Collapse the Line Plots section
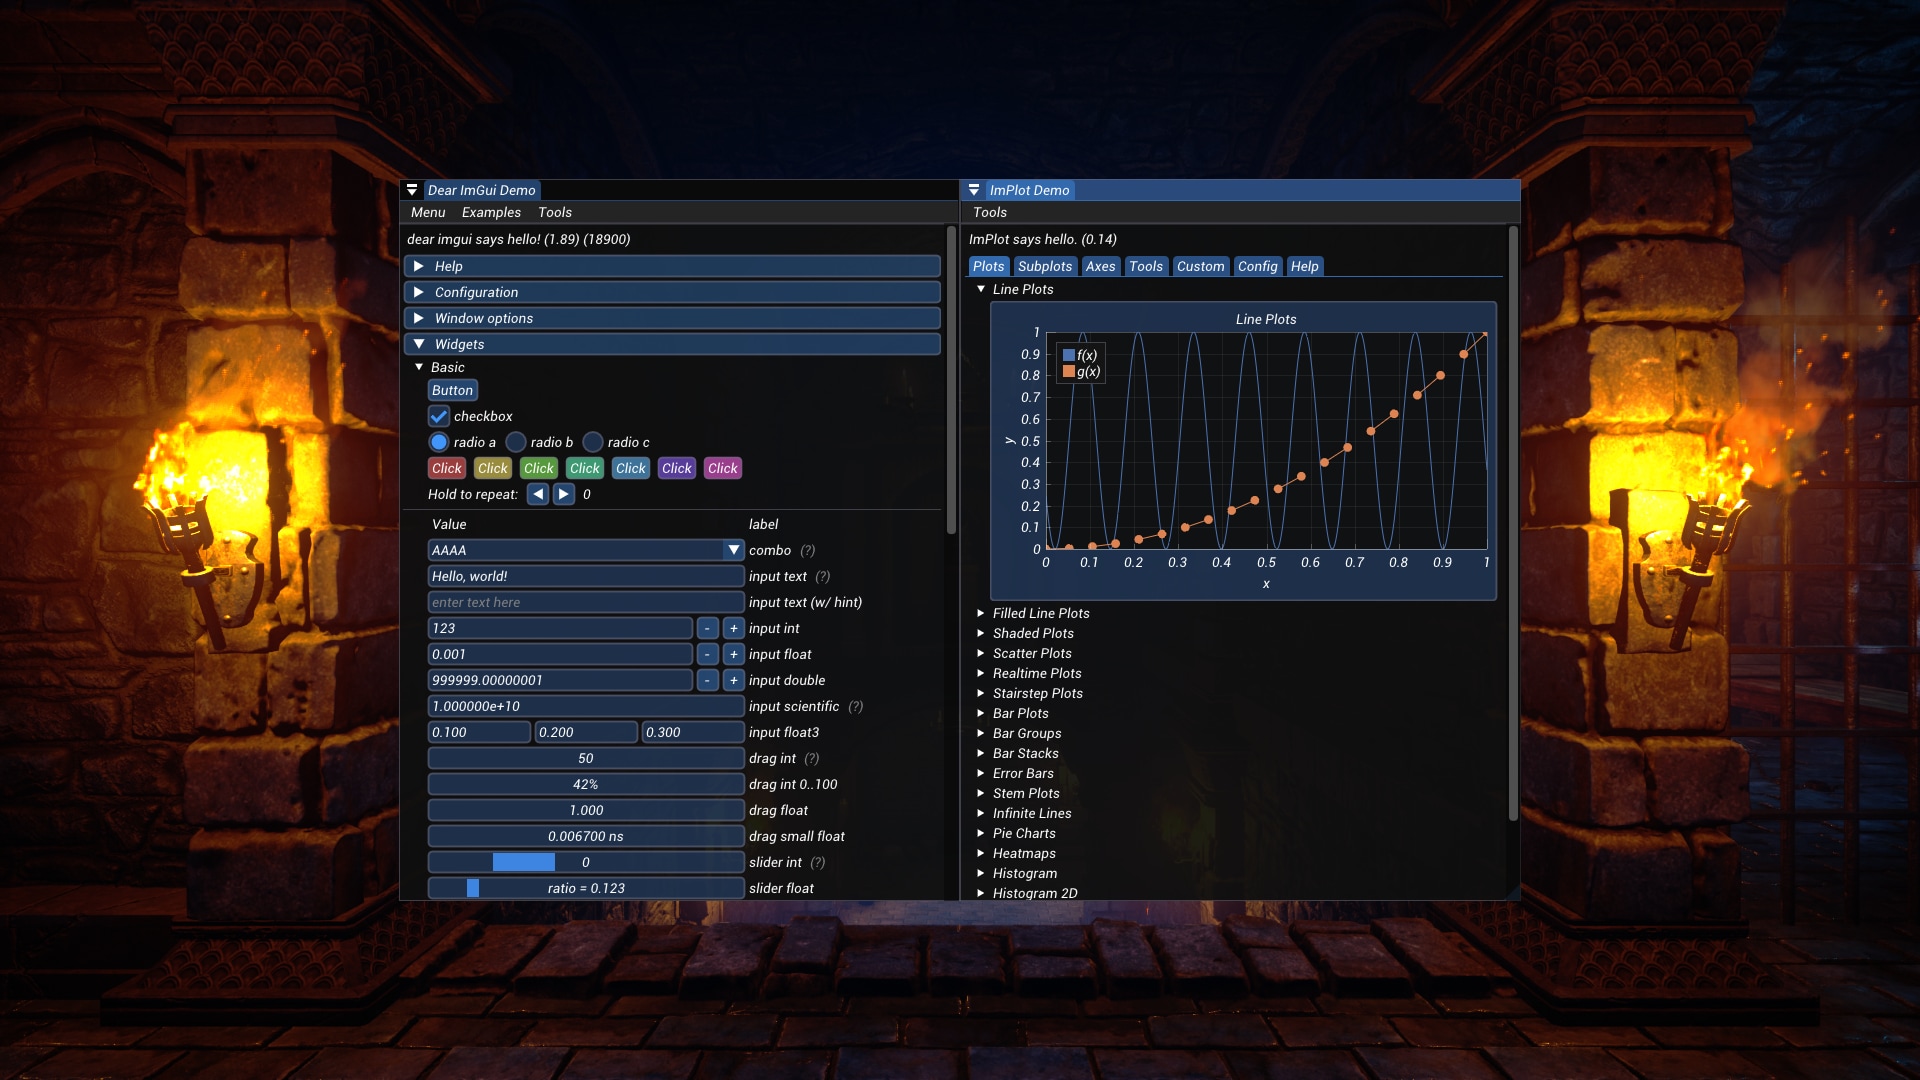 [980, 289]
